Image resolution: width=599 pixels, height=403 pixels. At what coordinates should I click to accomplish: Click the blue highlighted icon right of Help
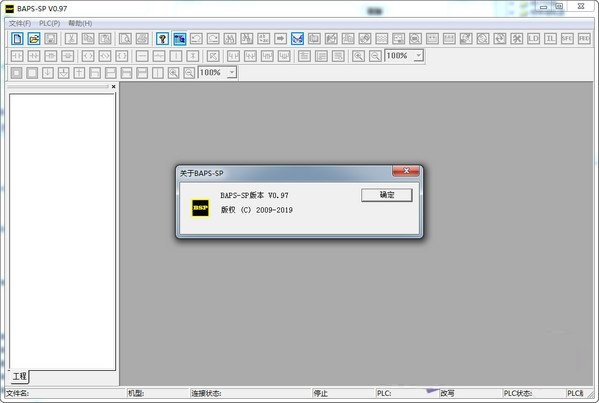(179, 39)
